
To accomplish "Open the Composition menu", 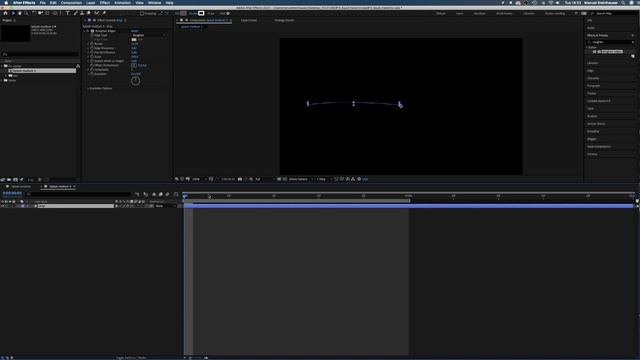I will point(71,2).
